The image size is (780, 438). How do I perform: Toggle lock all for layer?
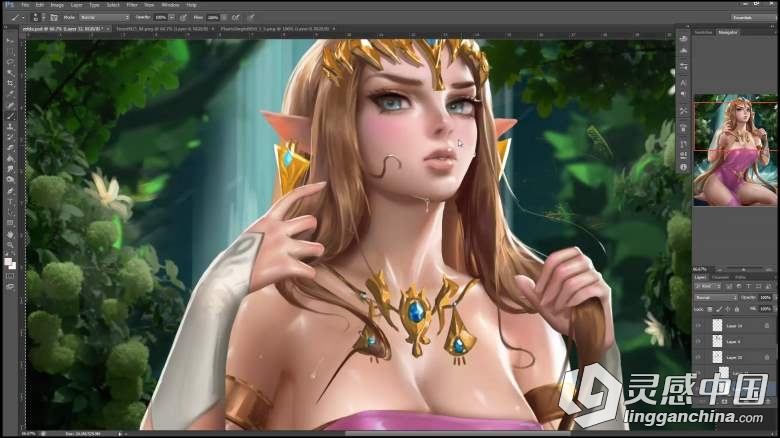point(737,309)
